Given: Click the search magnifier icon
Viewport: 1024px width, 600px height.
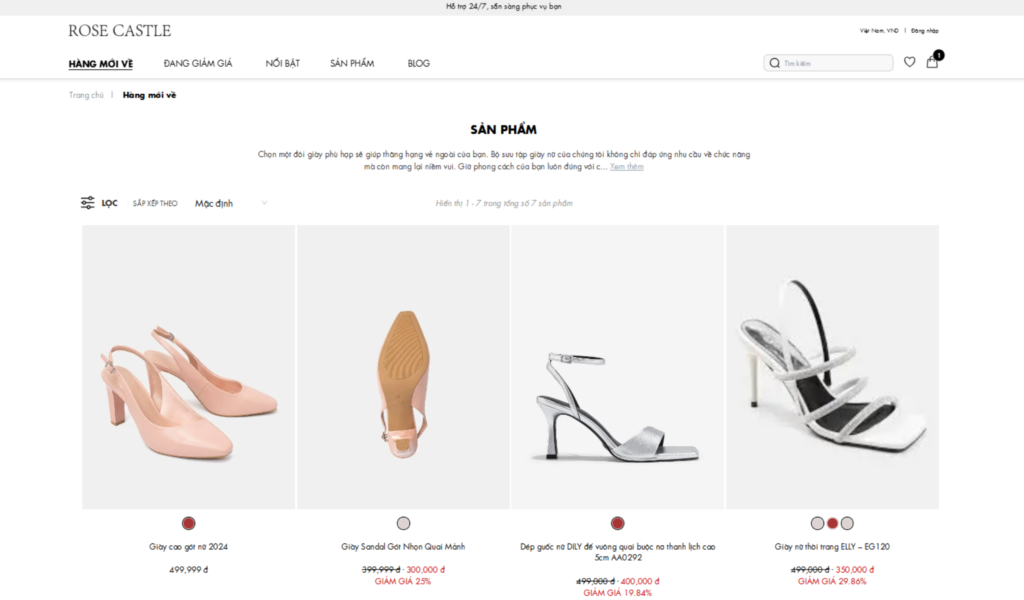Looking at the screenshot, I should click(775, 63).
